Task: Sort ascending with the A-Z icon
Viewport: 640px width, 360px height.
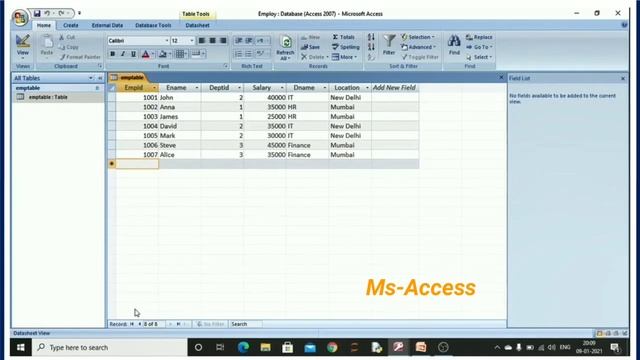Action: click(371, 37)
